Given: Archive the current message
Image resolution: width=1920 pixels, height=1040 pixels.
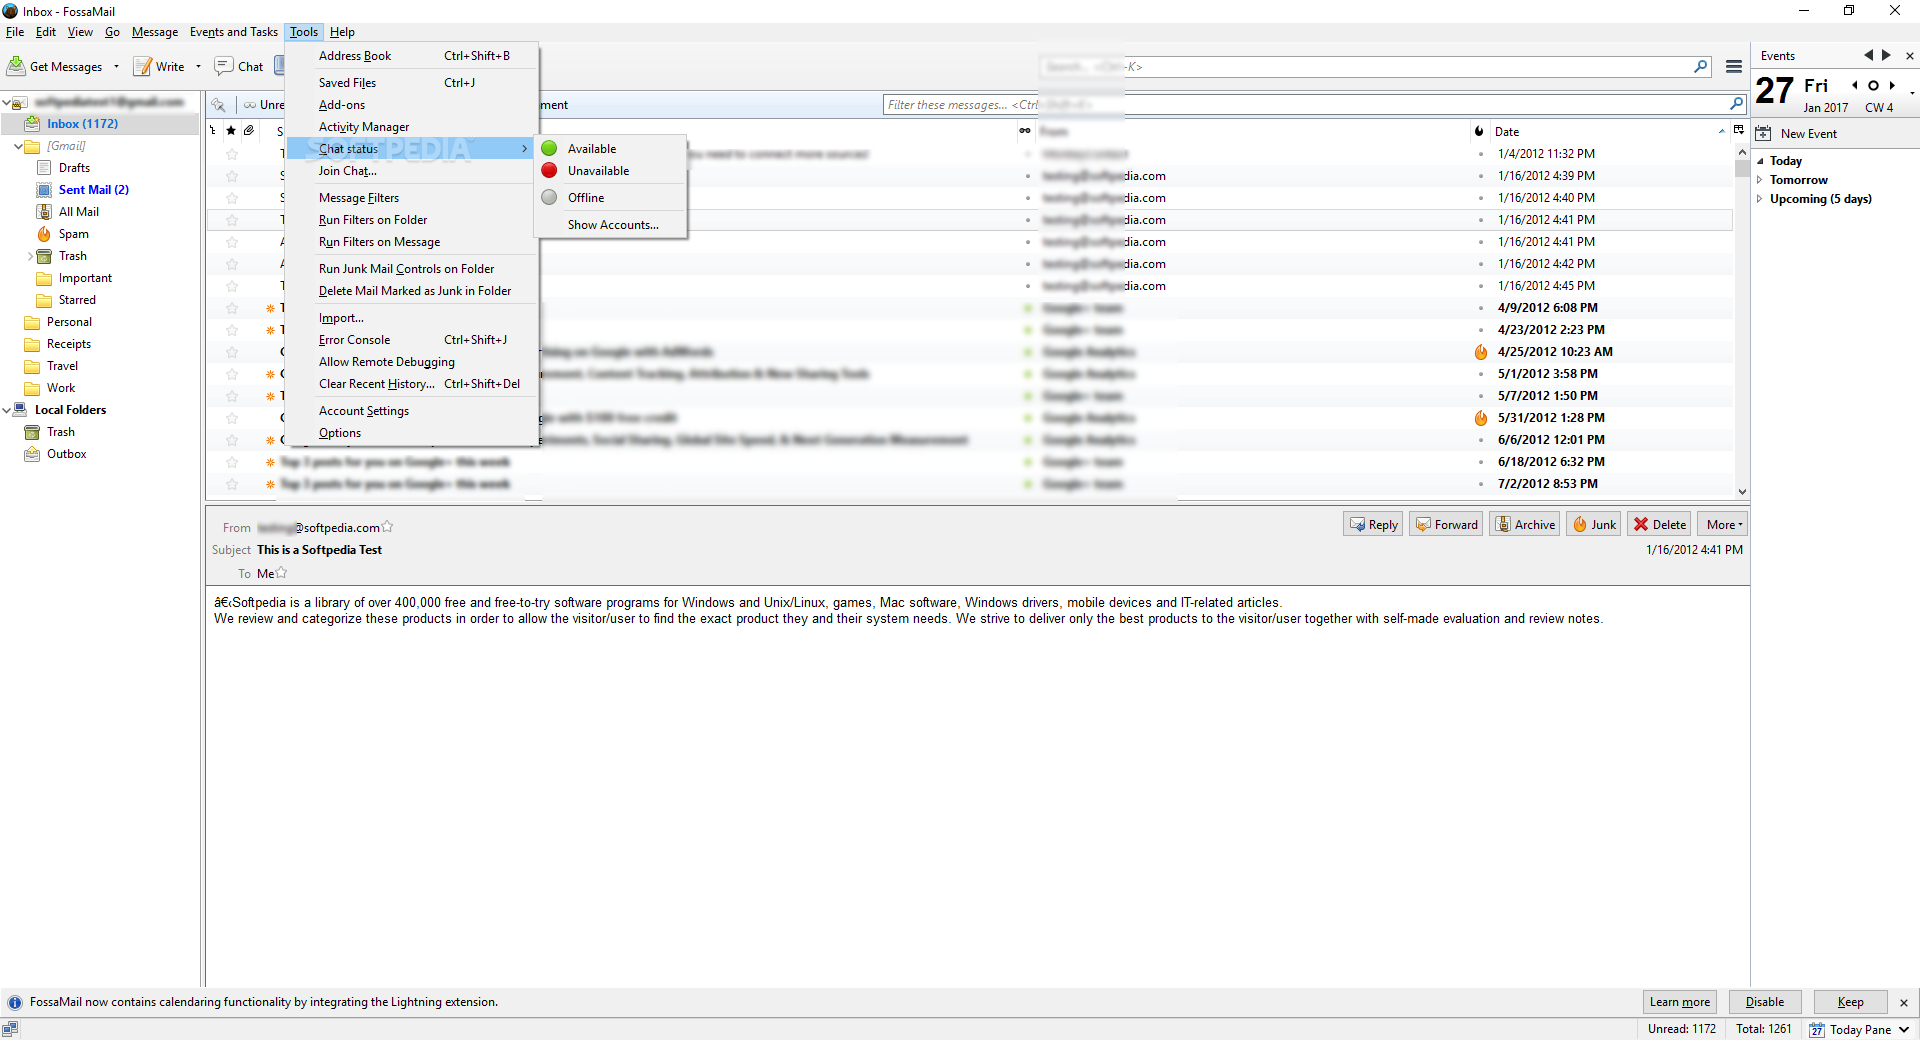Looking at the screenshot, I should [1525, 524].
